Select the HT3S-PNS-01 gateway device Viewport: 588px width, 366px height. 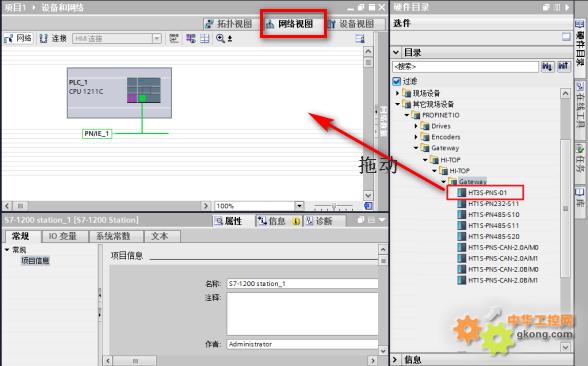(487, 193)
